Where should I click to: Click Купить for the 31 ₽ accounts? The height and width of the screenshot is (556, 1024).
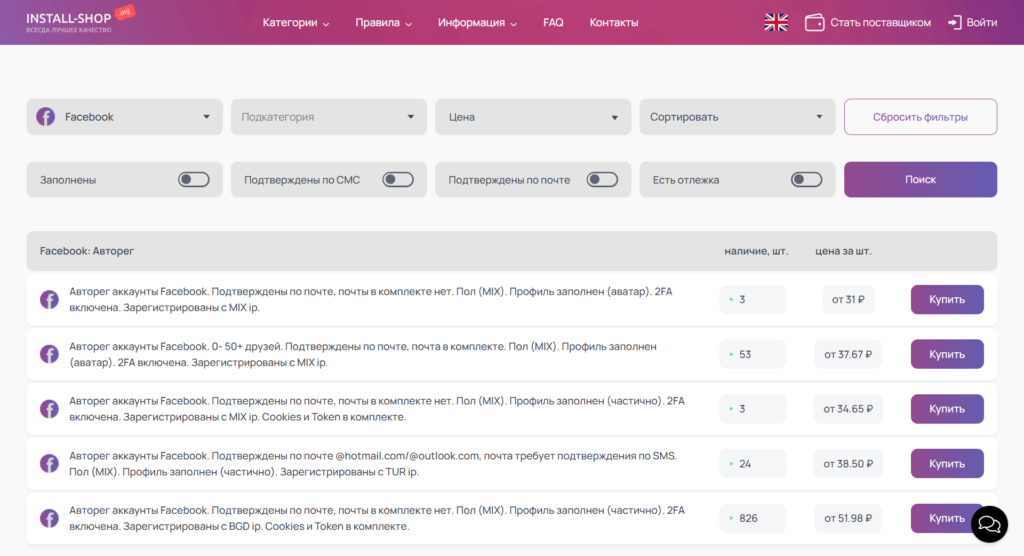tap(947, 299)
